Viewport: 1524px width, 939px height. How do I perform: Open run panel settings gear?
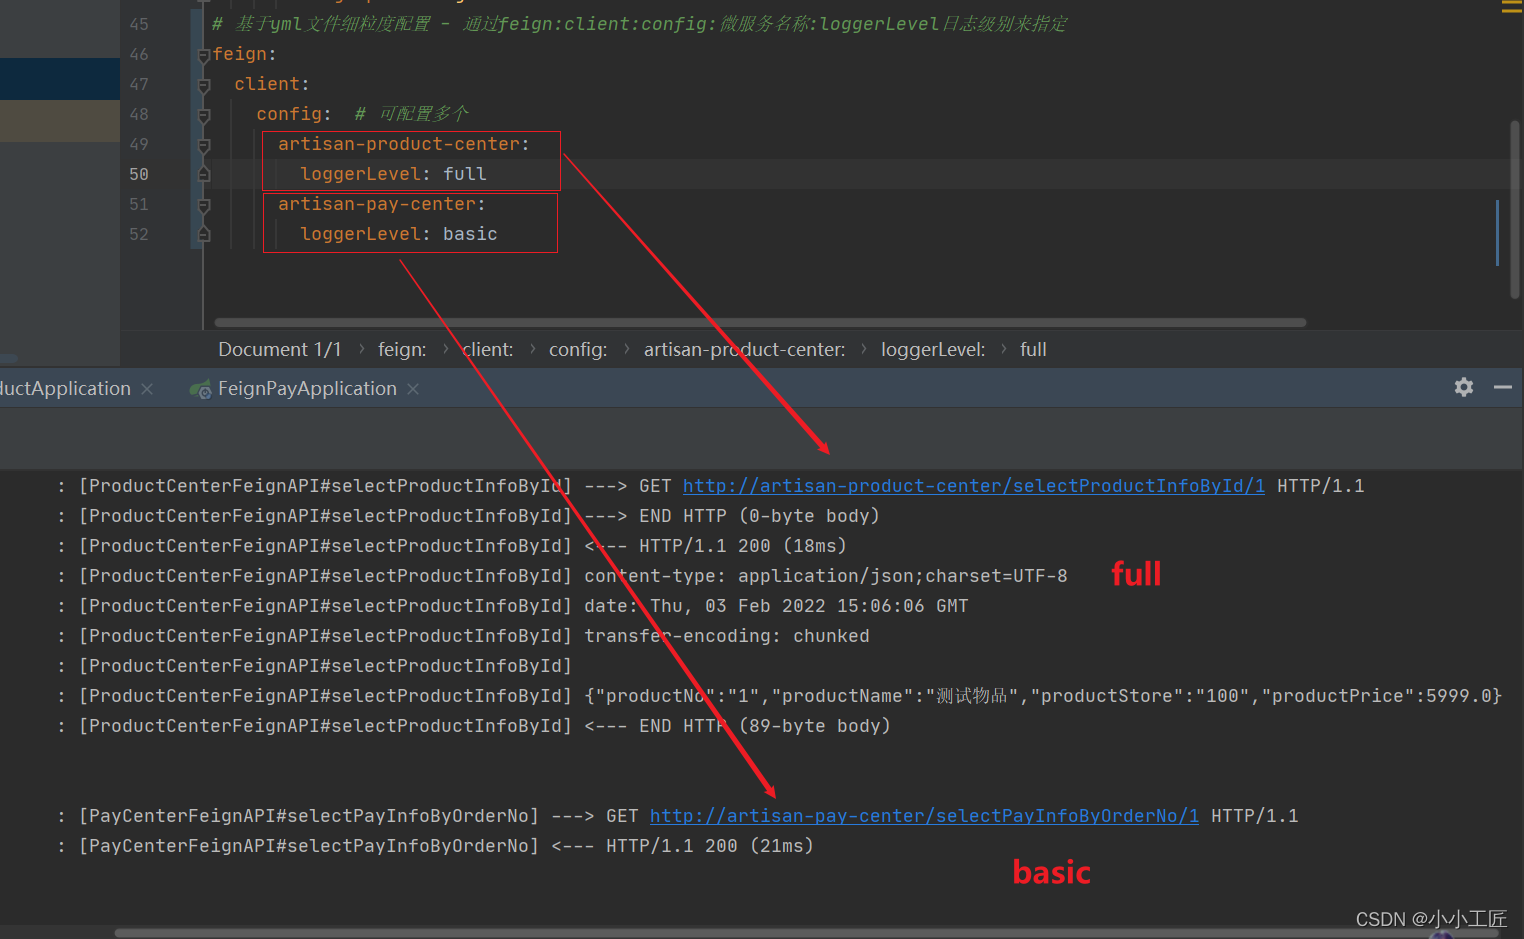coord(1464,387)
